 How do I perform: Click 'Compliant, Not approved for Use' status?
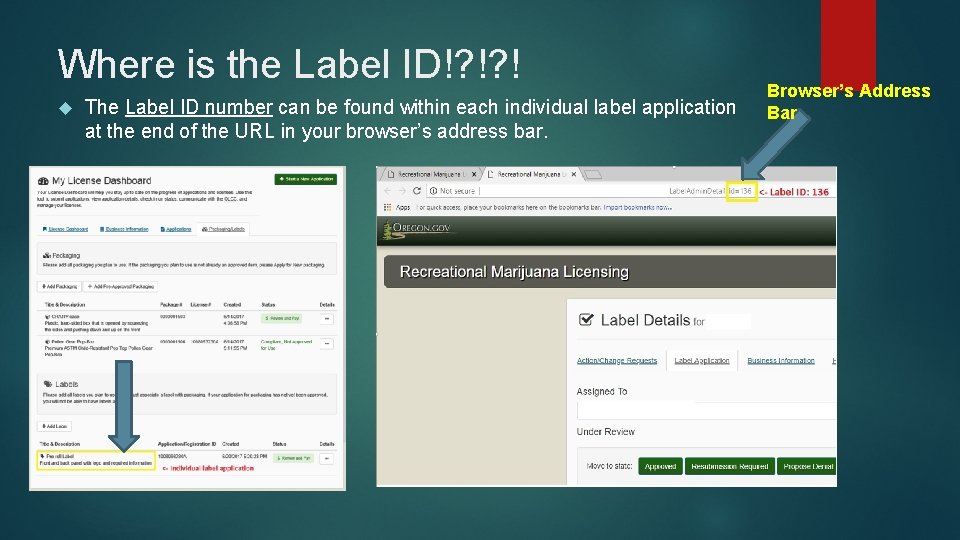[x=287, y=345]
